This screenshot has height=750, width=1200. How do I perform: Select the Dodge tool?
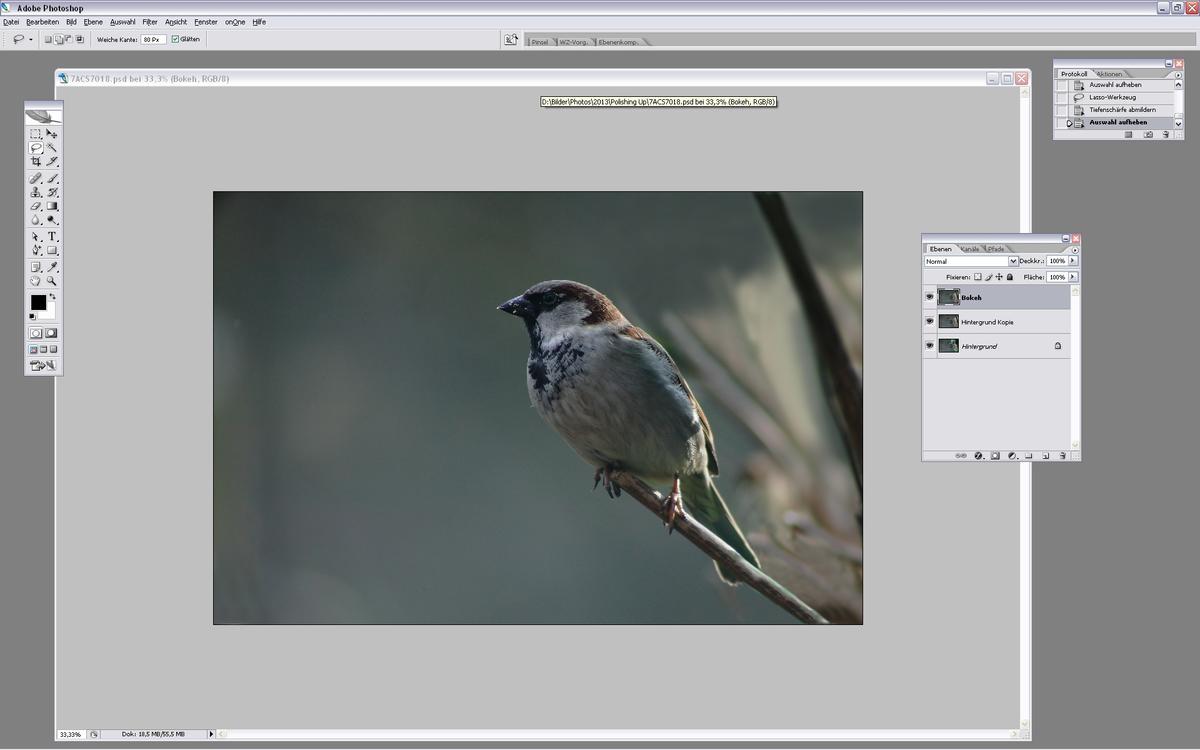(52, 219)
